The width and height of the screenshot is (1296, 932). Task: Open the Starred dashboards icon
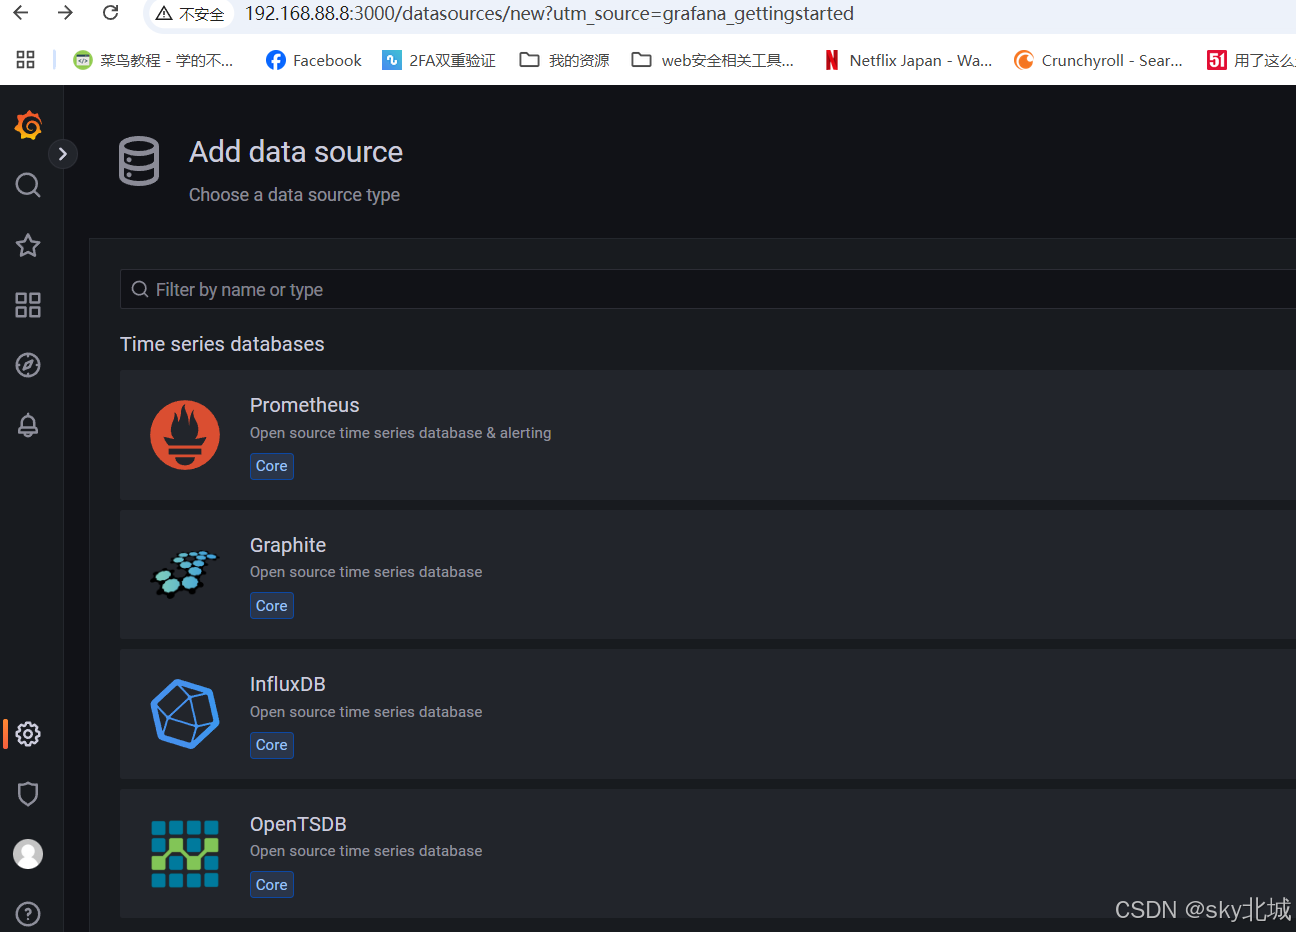[28, 245]
